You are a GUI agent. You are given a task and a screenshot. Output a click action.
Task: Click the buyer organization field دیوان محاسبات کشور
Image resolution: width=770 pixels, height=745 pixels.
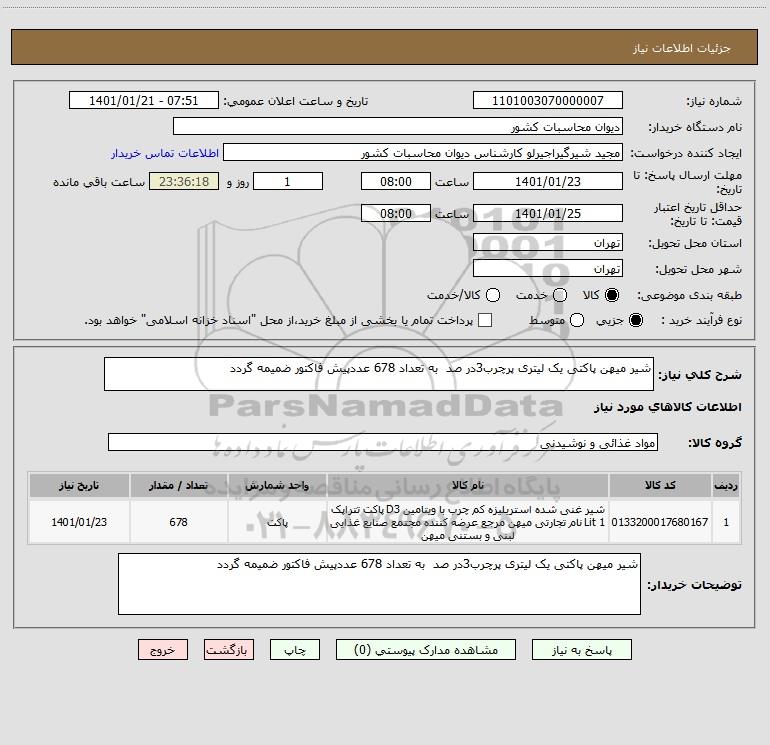pyautogui.click(x=398, y=126)
